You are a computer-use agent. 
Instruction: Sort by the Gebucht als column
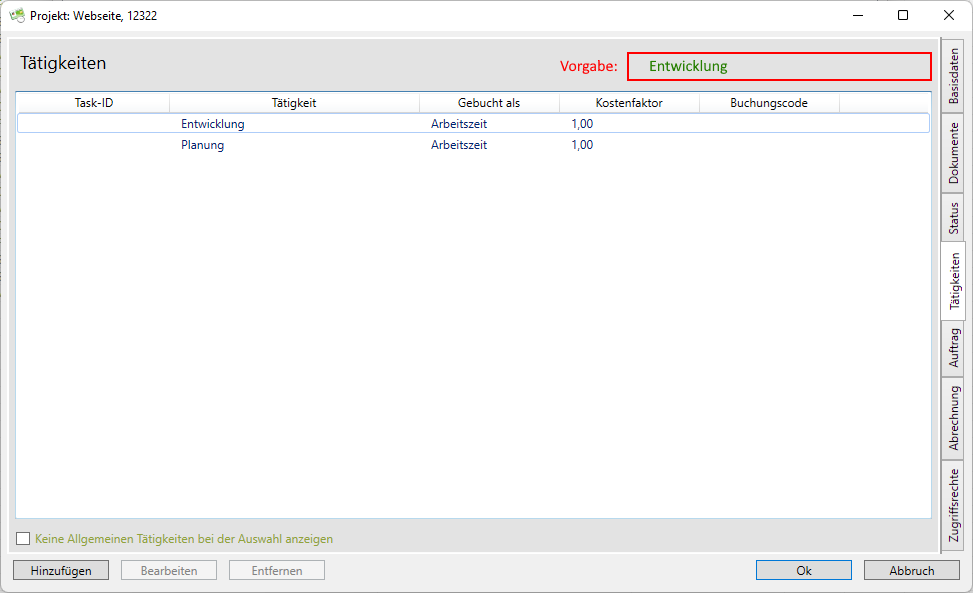[x=488, y=102]
